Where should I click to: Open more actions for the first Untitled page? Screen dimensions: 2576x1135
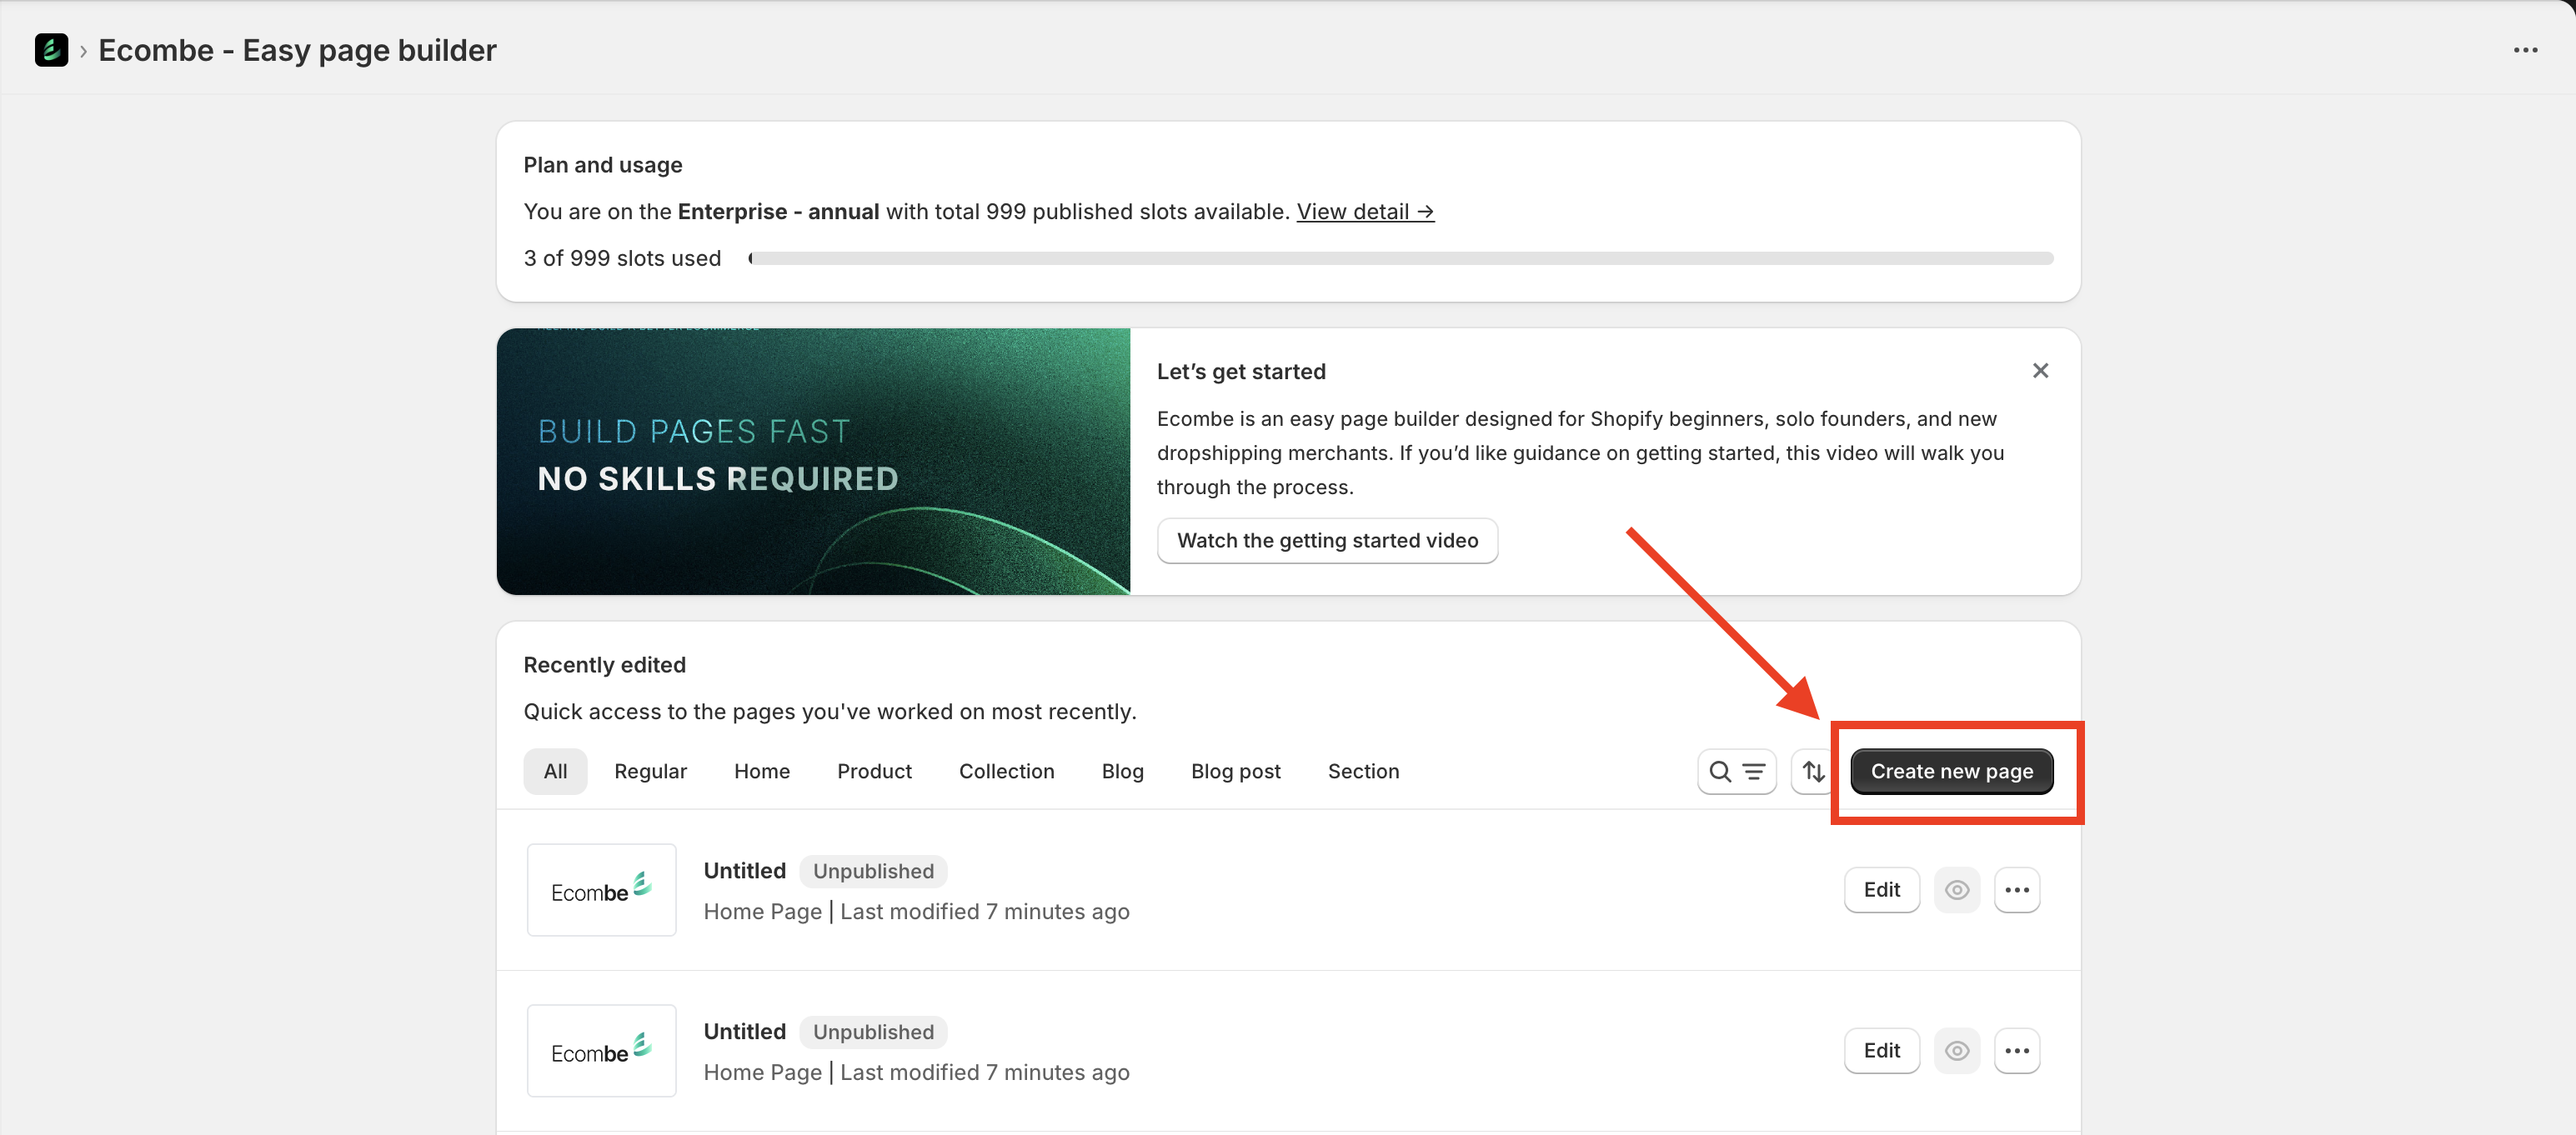[2016, 890]
